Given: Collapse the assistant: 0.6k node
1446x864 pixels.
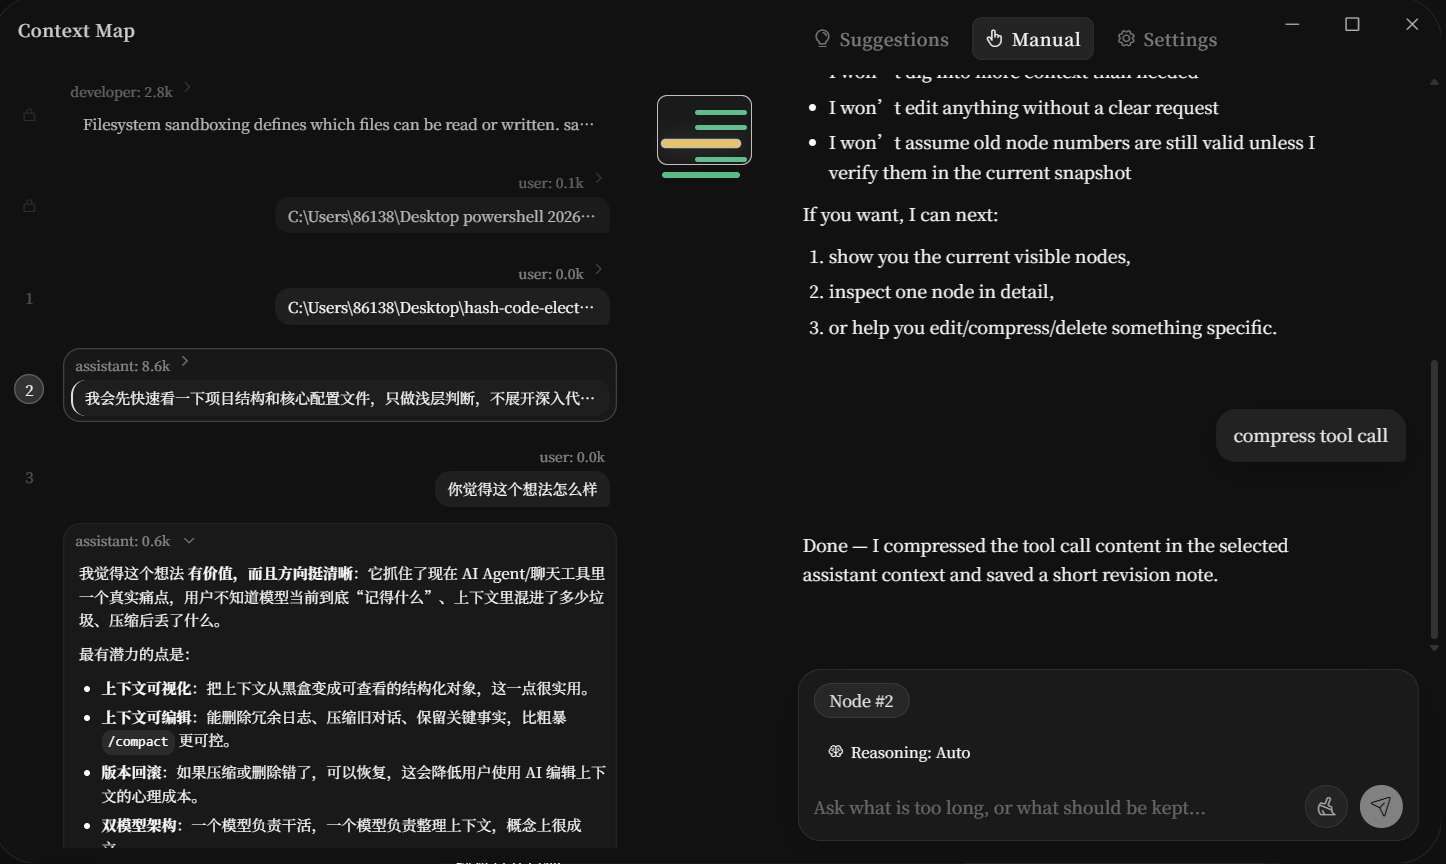Looking at the screenshot, I should pyautogui.click(x=189, y=541).
